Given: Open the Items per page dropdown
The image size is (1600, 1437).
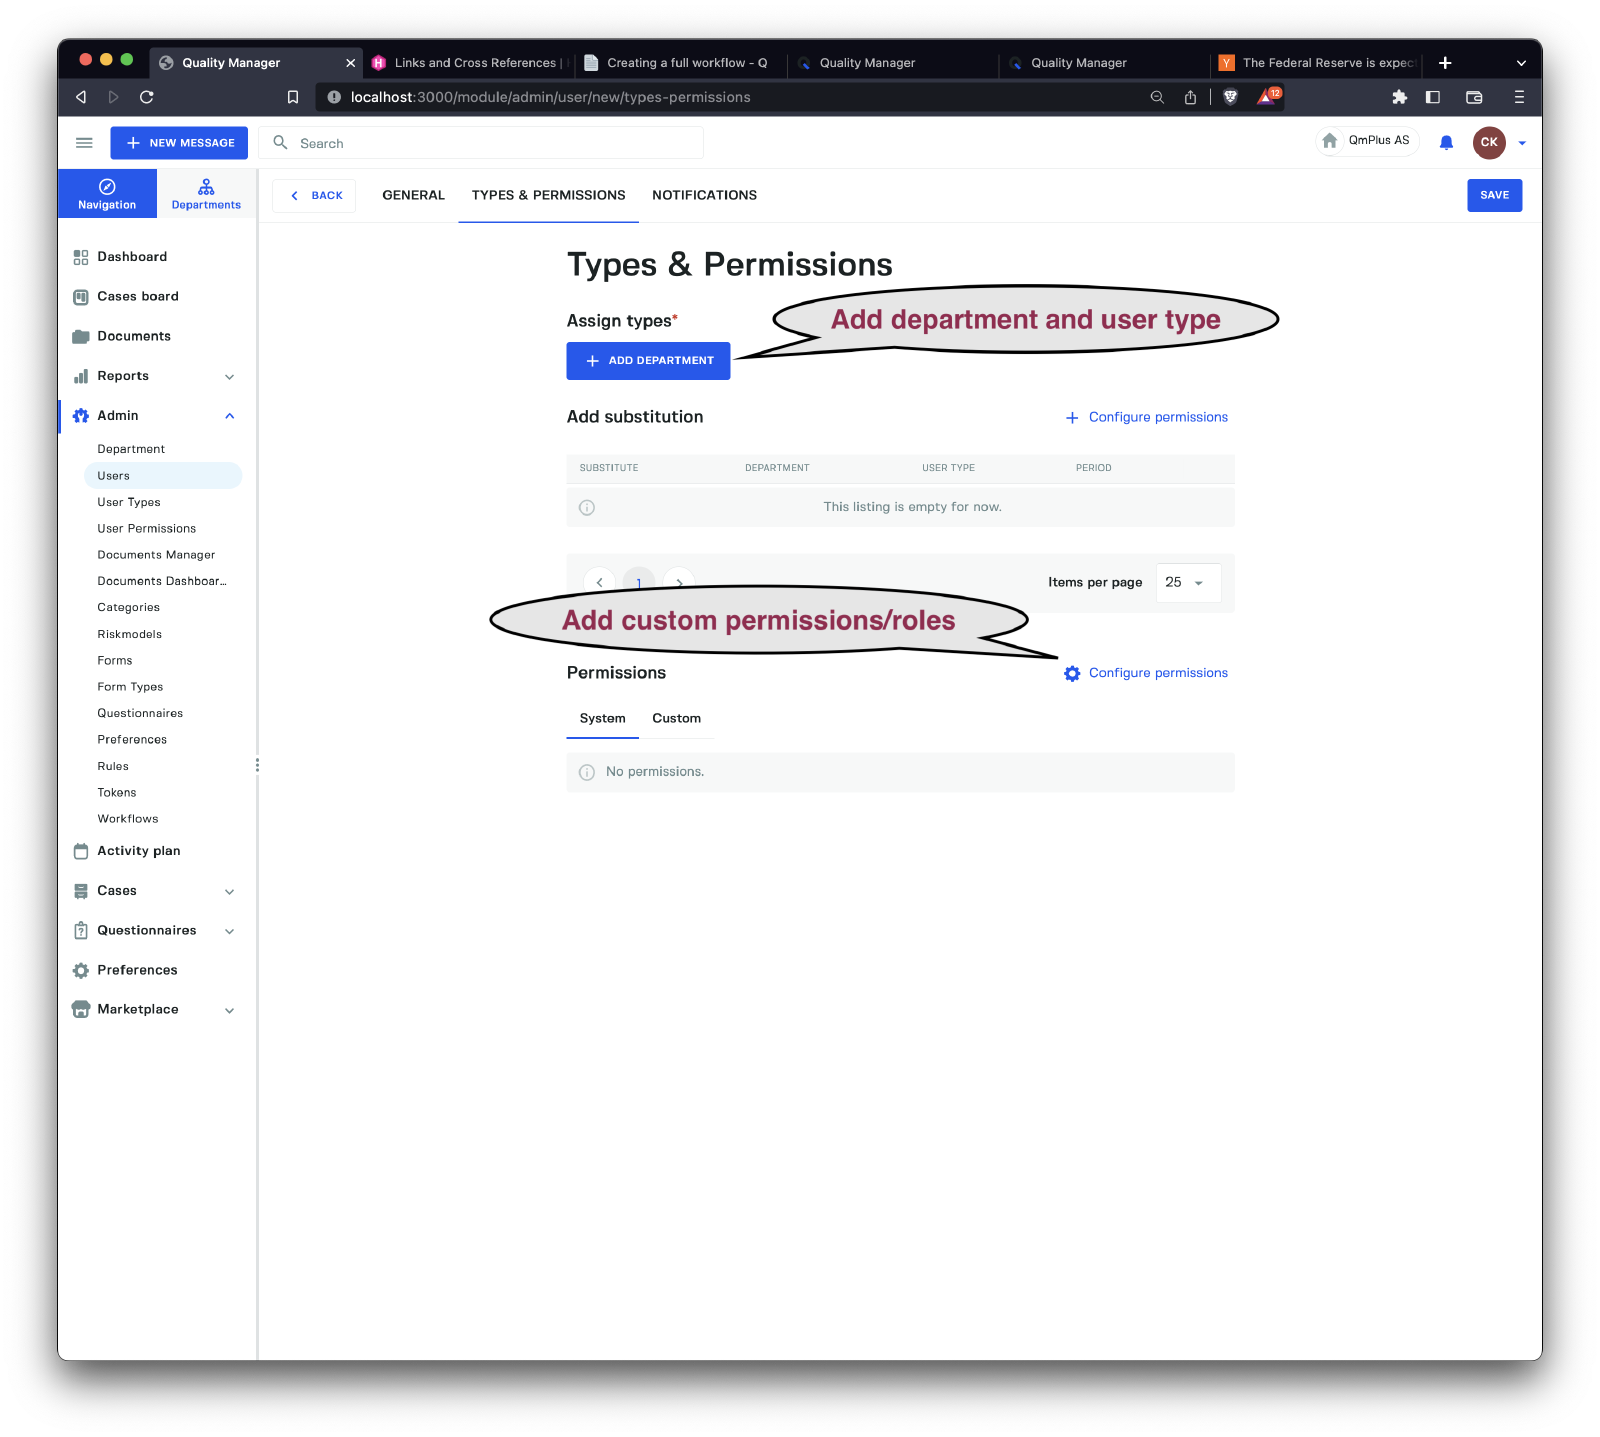Looking at the screenshot, I should [1187, 583].
